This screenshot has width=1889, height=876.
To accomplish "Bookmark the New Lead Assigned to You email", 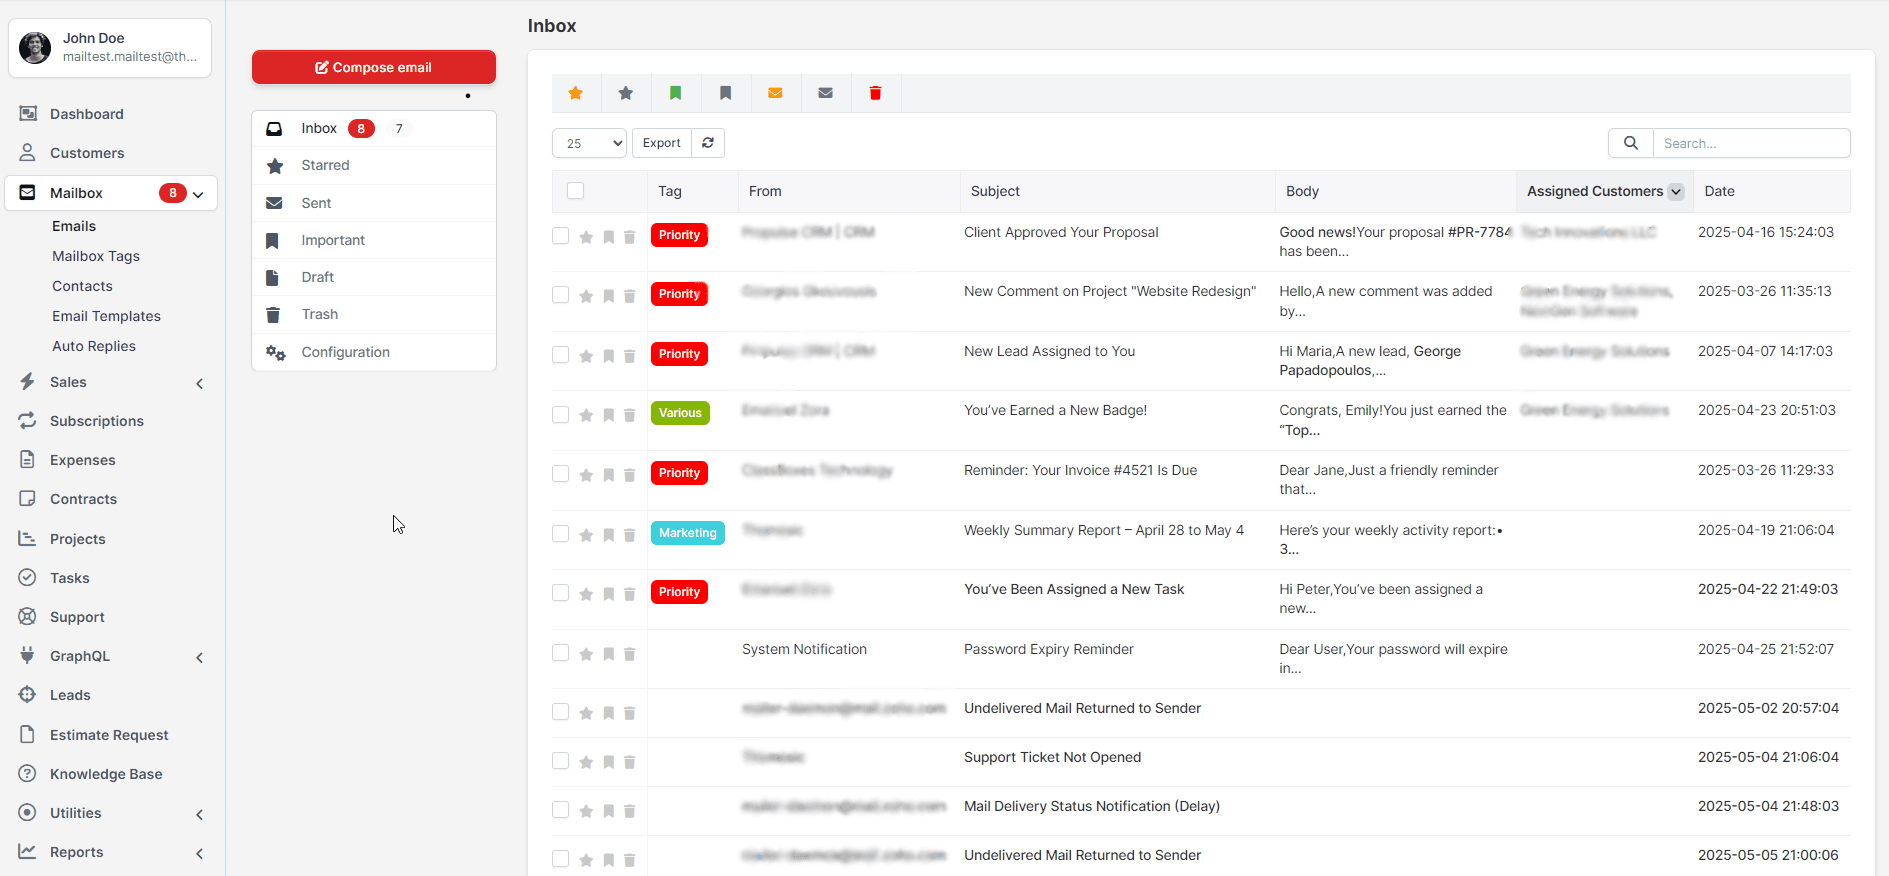I will click(608, 356).
